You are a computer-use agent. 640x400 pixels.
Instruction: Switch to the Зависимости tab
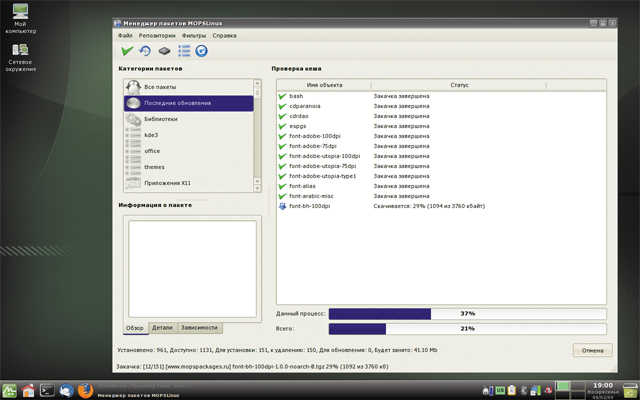200,328
